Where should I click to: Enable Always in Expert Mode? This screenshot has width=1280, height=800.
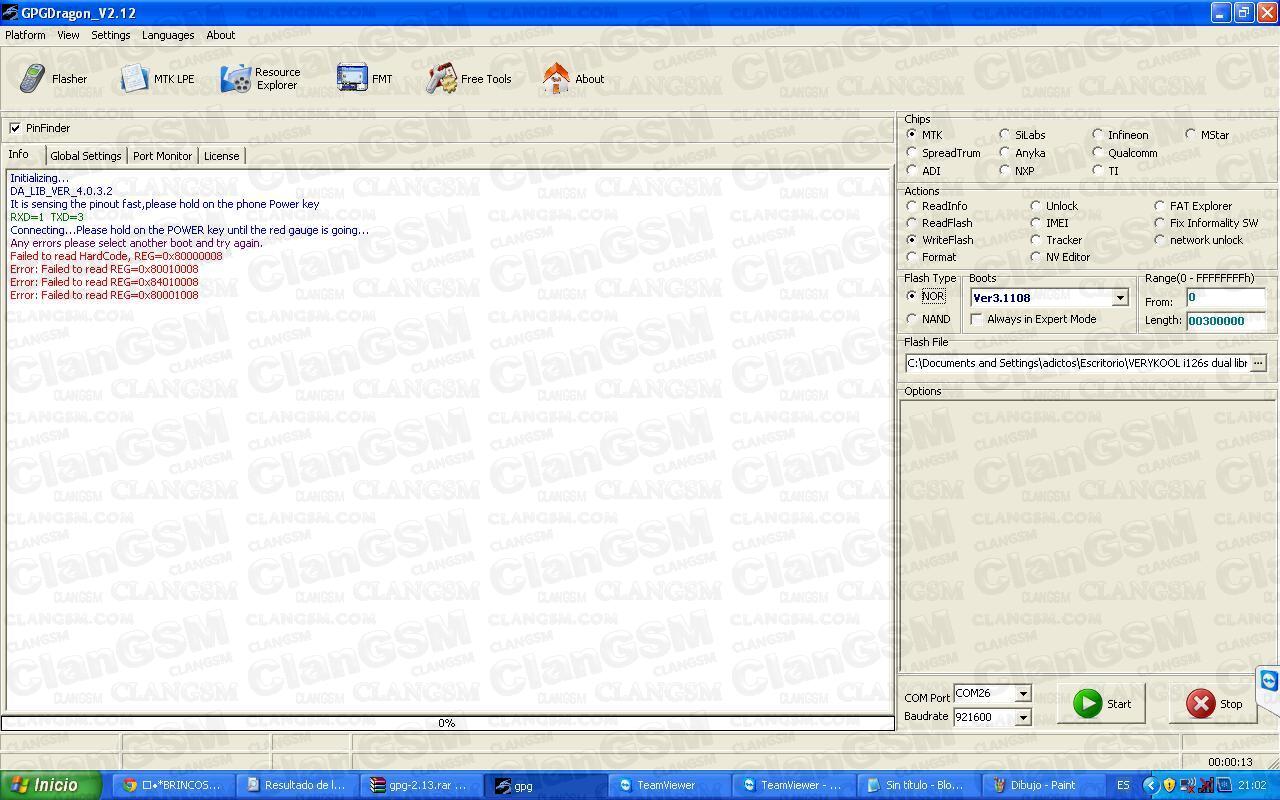pyautogui.click(x=977, y=319)
